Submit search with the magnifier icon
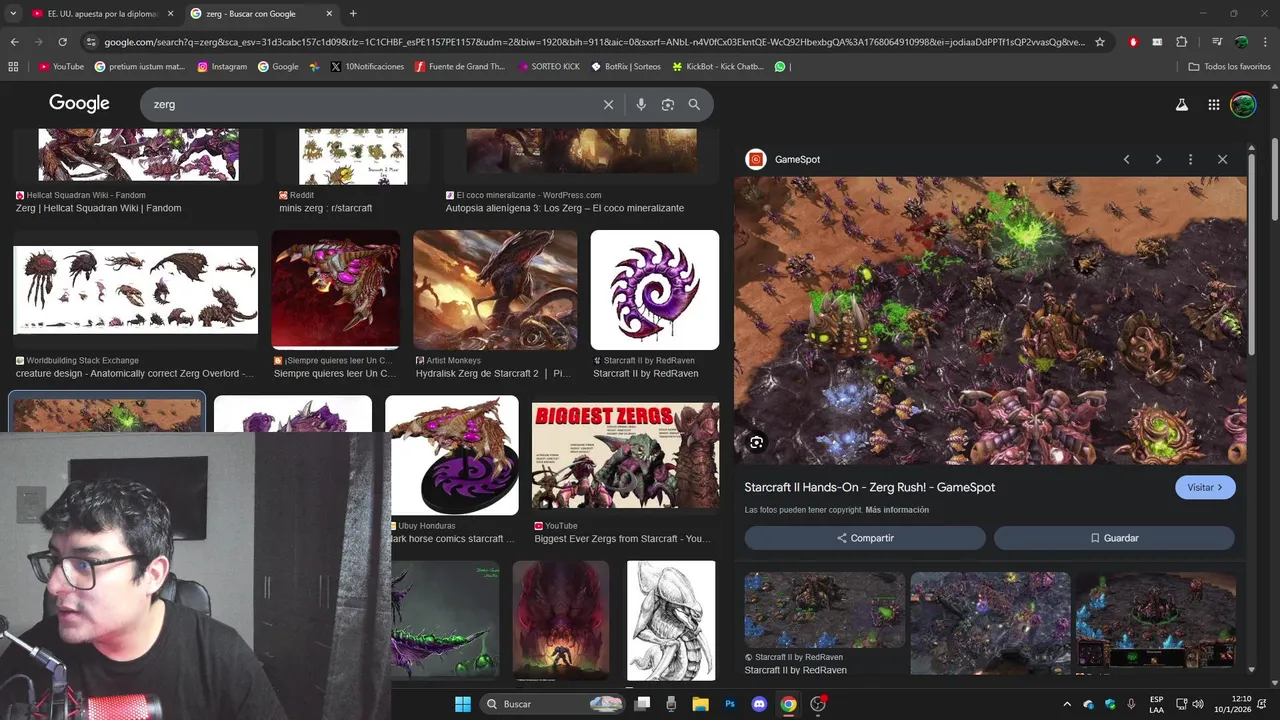The image size is (1280, 720). 694,104
